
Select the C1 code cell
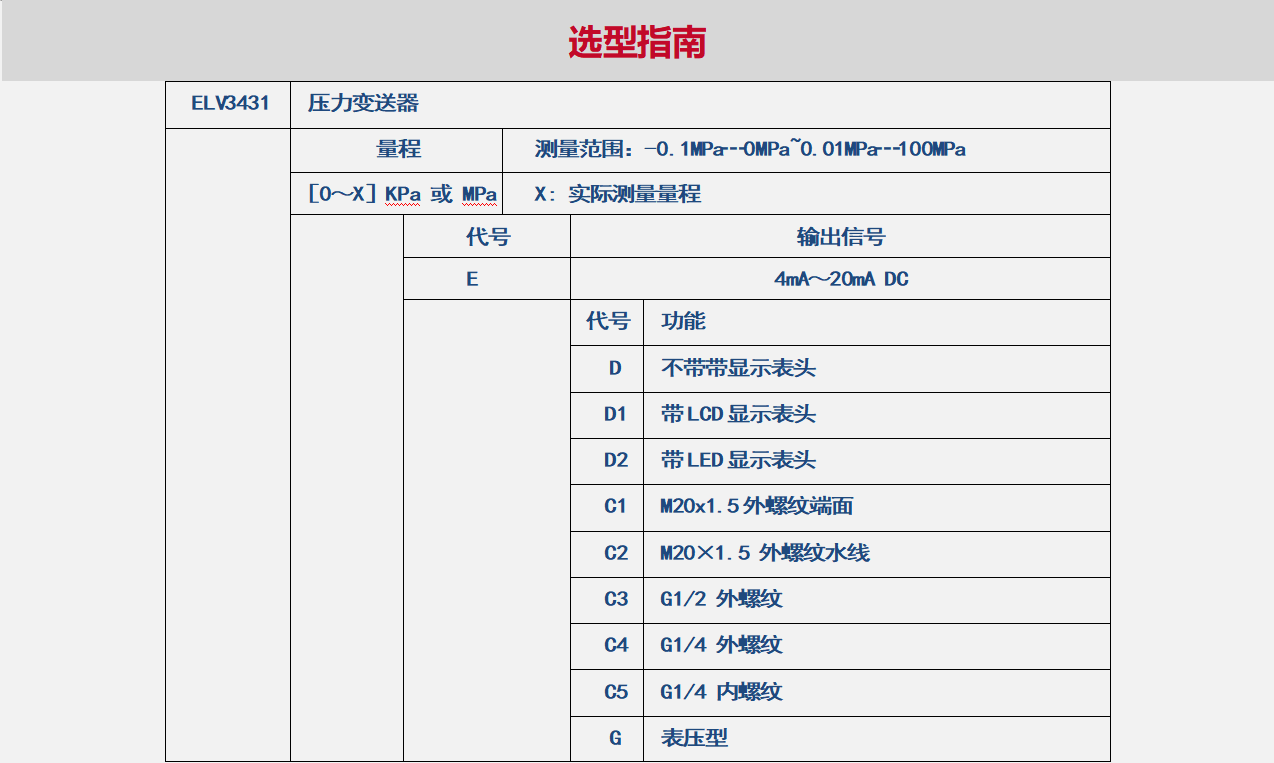[615, 507]
